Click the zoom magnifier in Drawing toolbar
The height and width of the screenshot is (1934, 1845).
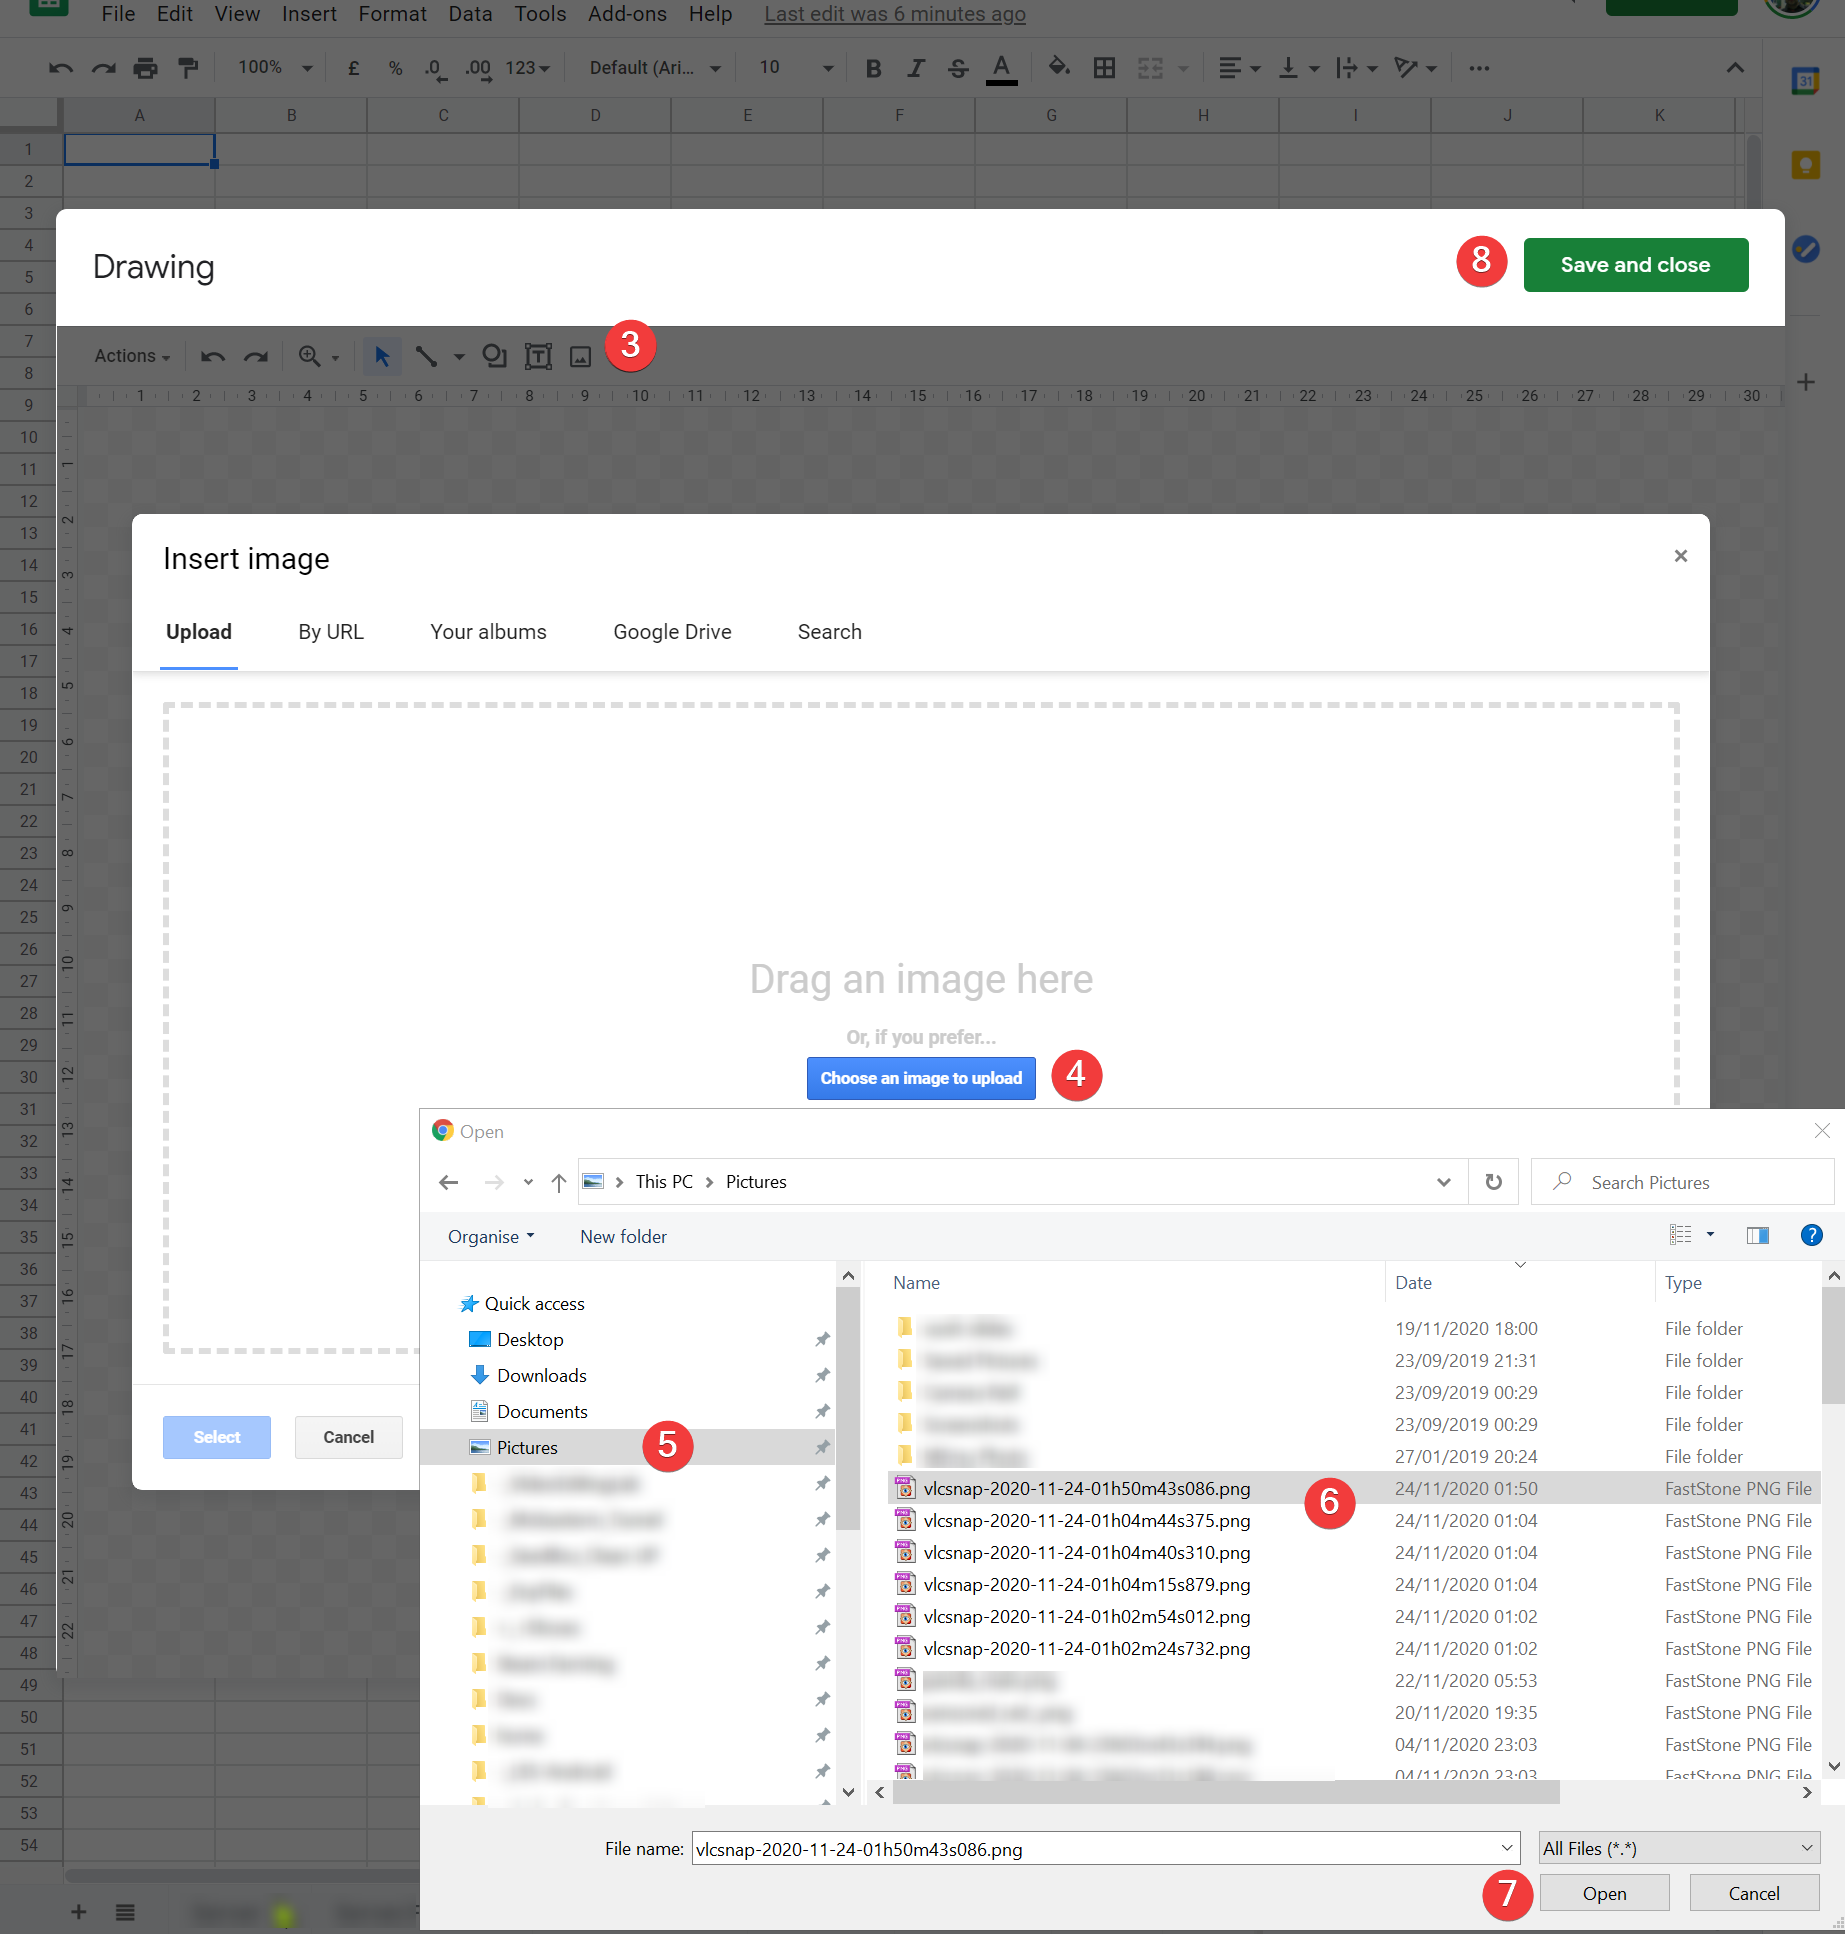point(310,356)
